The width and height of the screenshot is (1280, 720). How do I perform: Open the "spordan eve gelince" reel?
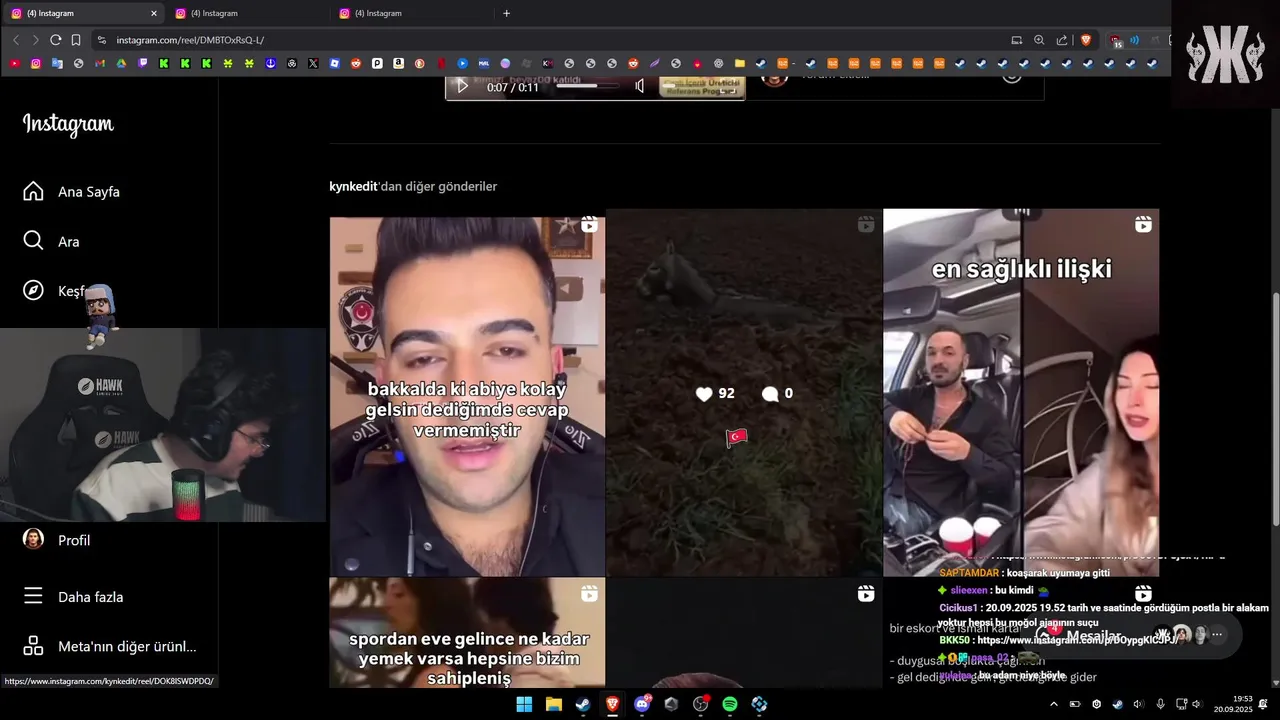tap(467, 632)
